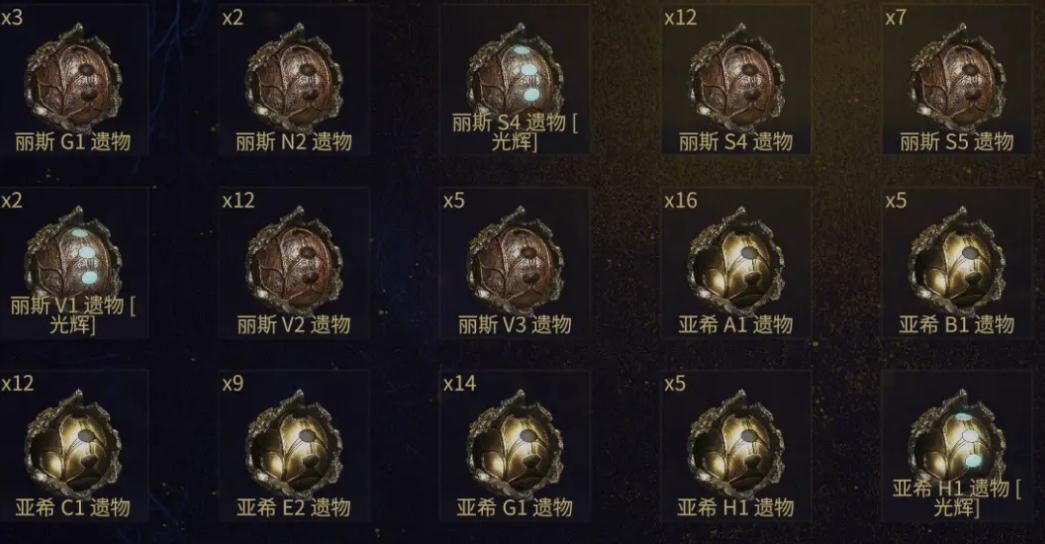This screenshot has width=1045, height=544.
Task: Click the 丽斯 G1 遗物 name label
Action: pyautogui.click(x=73, y=141)
